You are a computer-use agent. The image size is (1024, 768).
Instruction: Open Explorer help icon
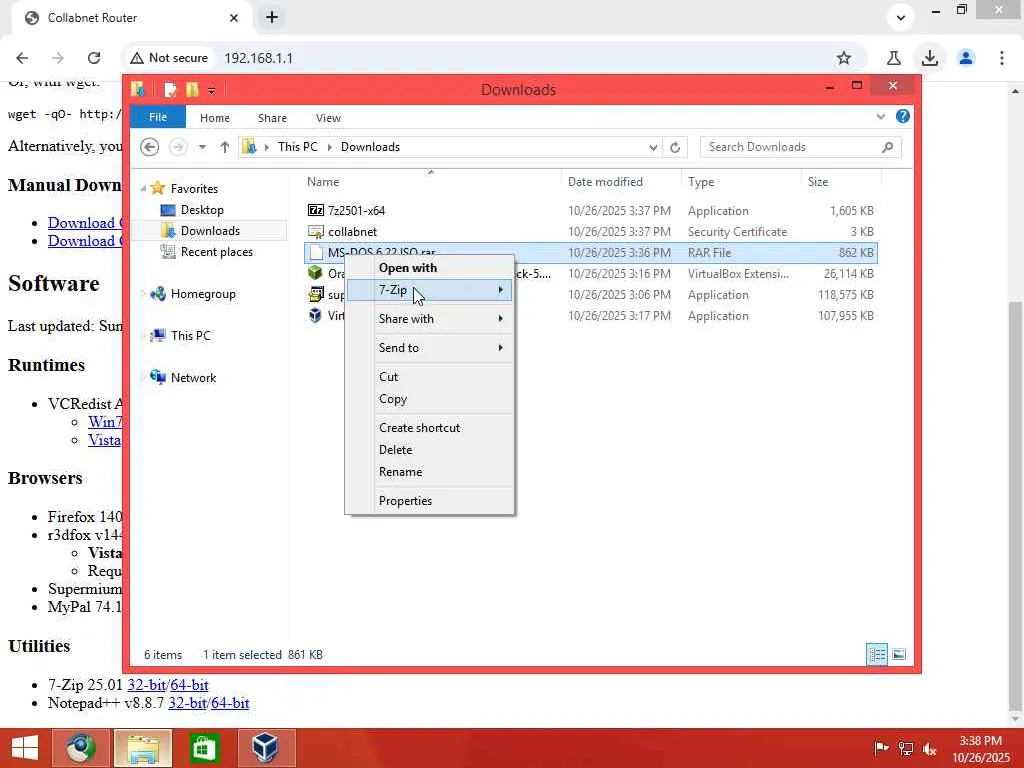pos(903,116)
